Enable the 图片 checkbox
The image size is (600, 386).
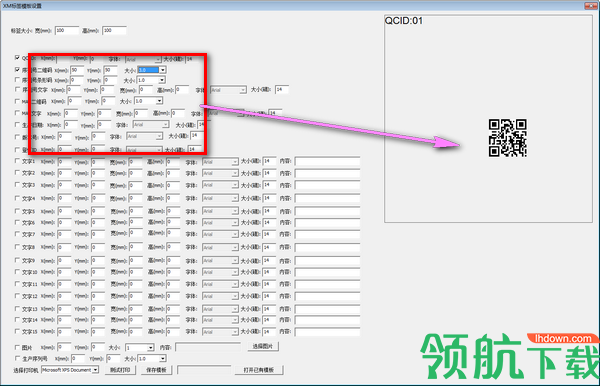pos(17,347)
